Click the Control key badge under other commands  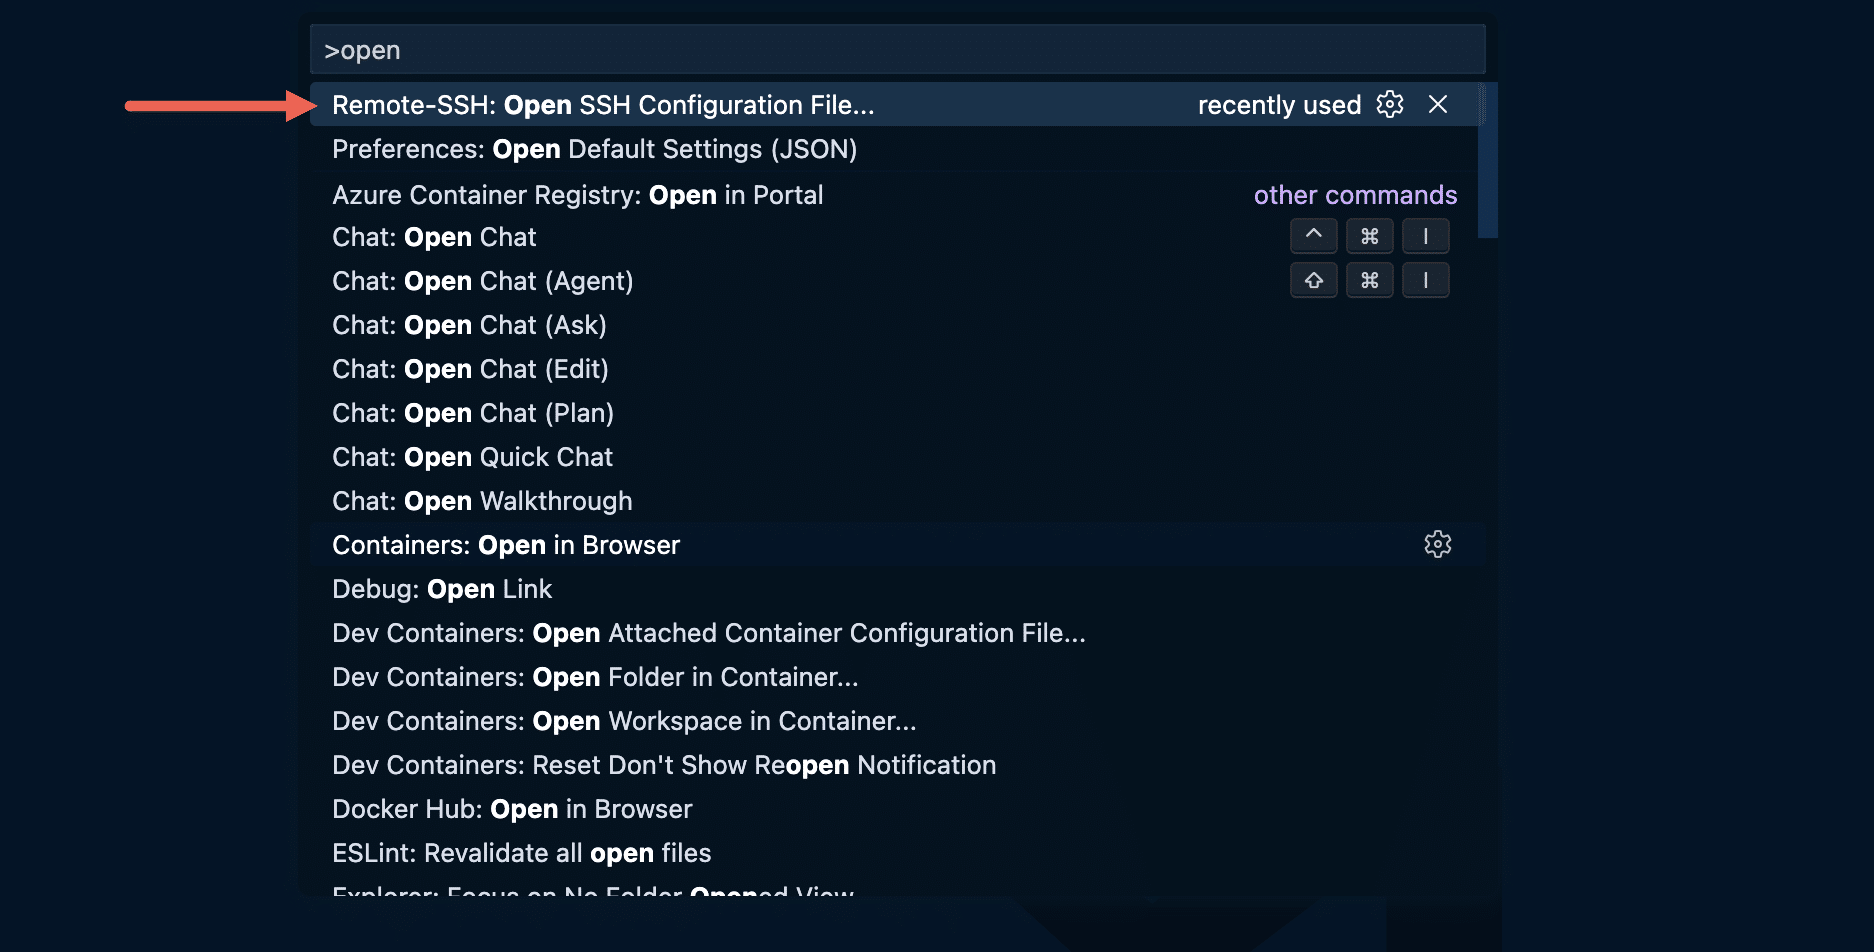[x=1313, y=236]
